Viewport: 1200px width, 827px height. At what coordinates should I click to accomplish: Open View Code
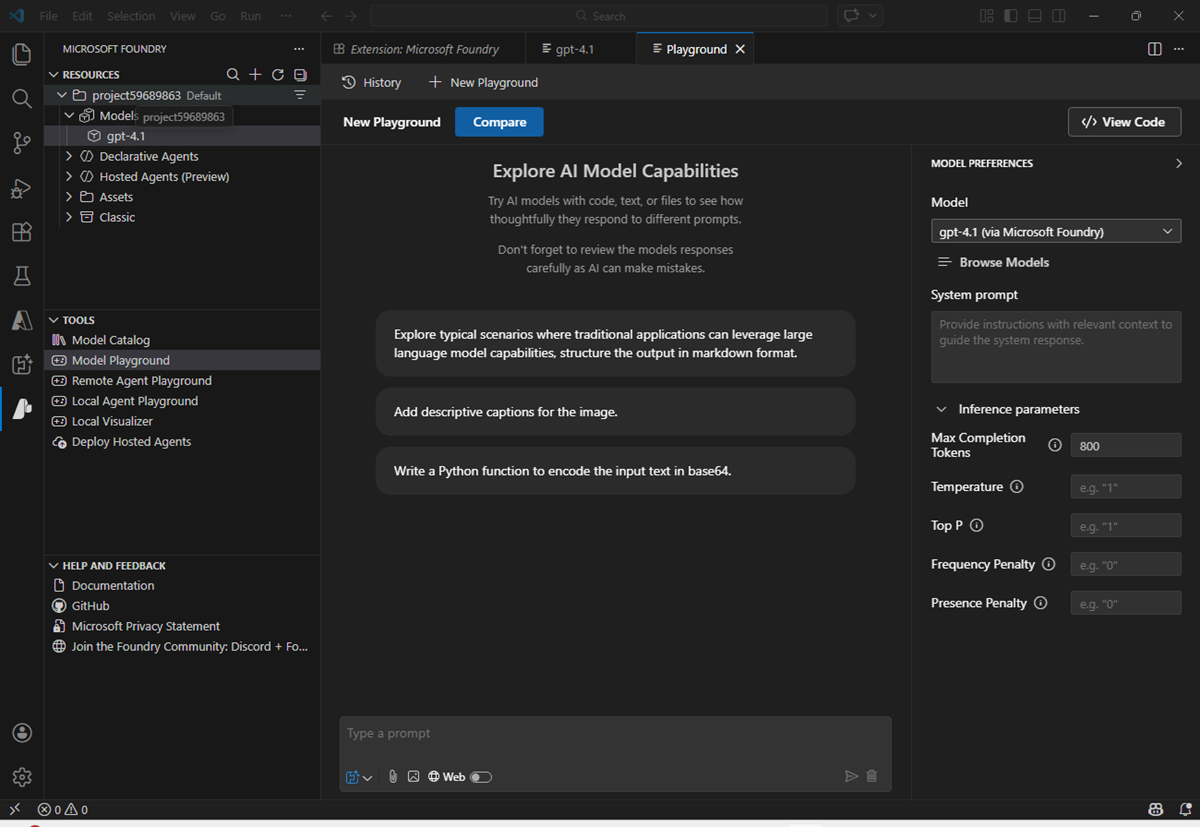click(1124, 121)
